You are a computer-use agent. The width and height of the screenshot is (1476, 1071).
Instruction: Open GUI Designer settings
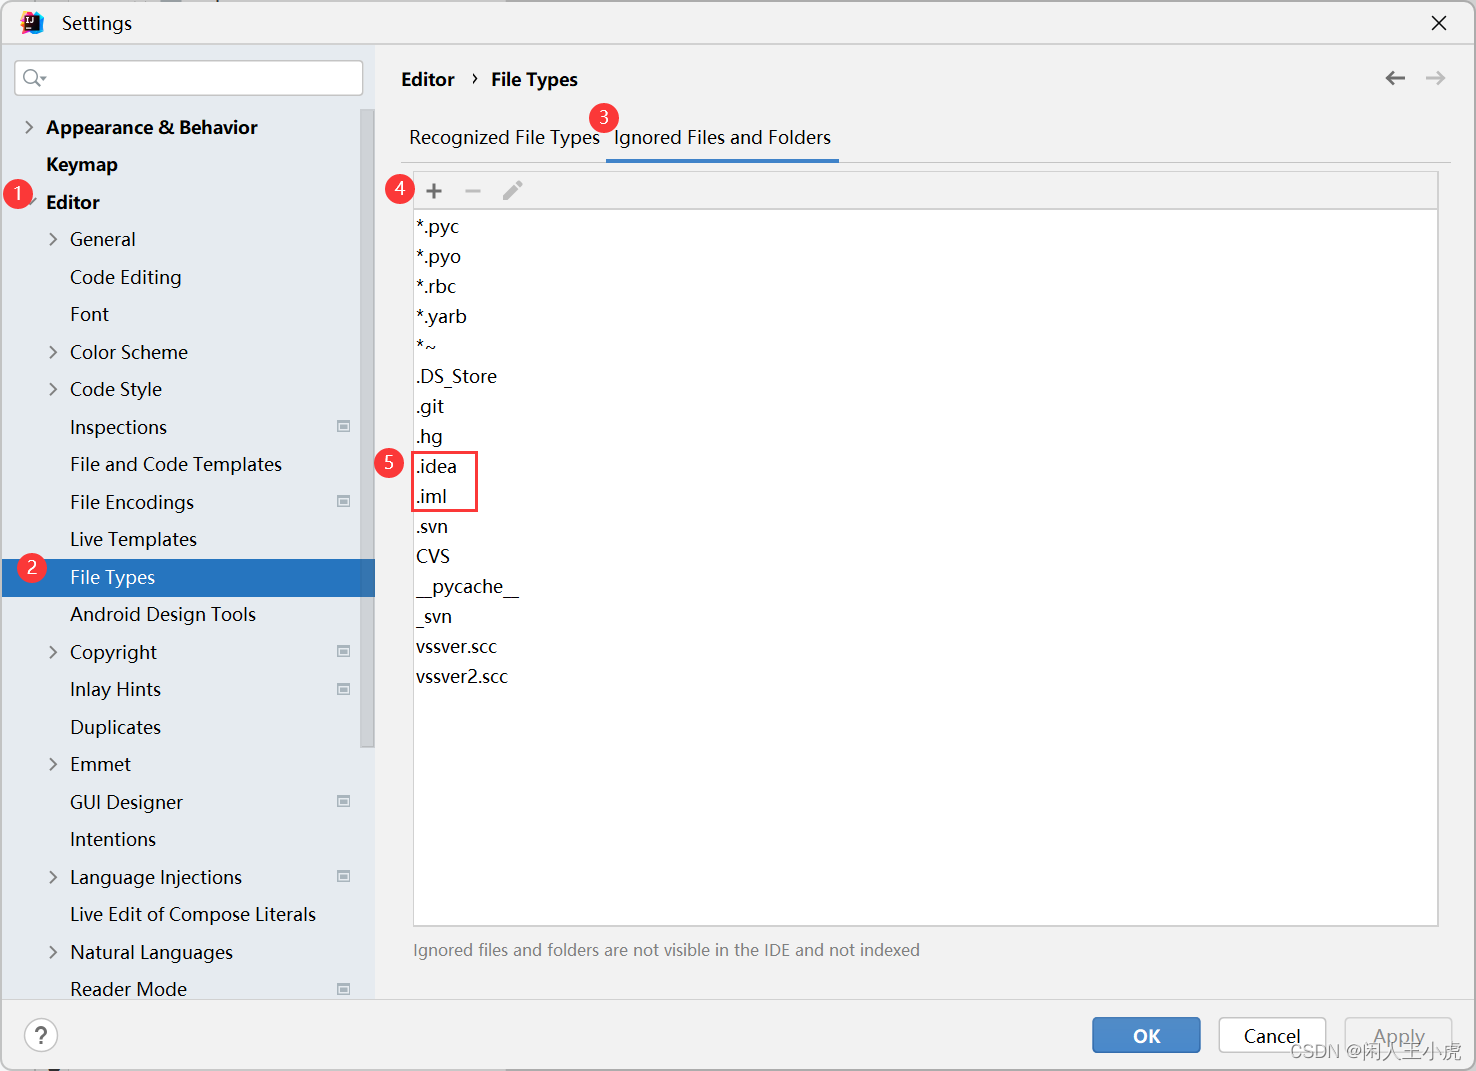tap(126, 802)
